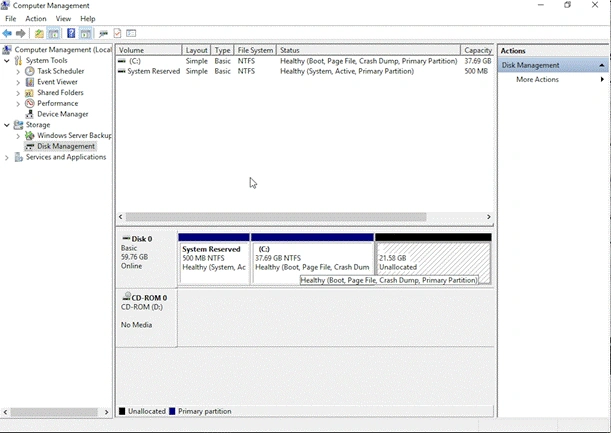Open the File menu
Screen dimensions: 611x433
click(x=11, y=19)
